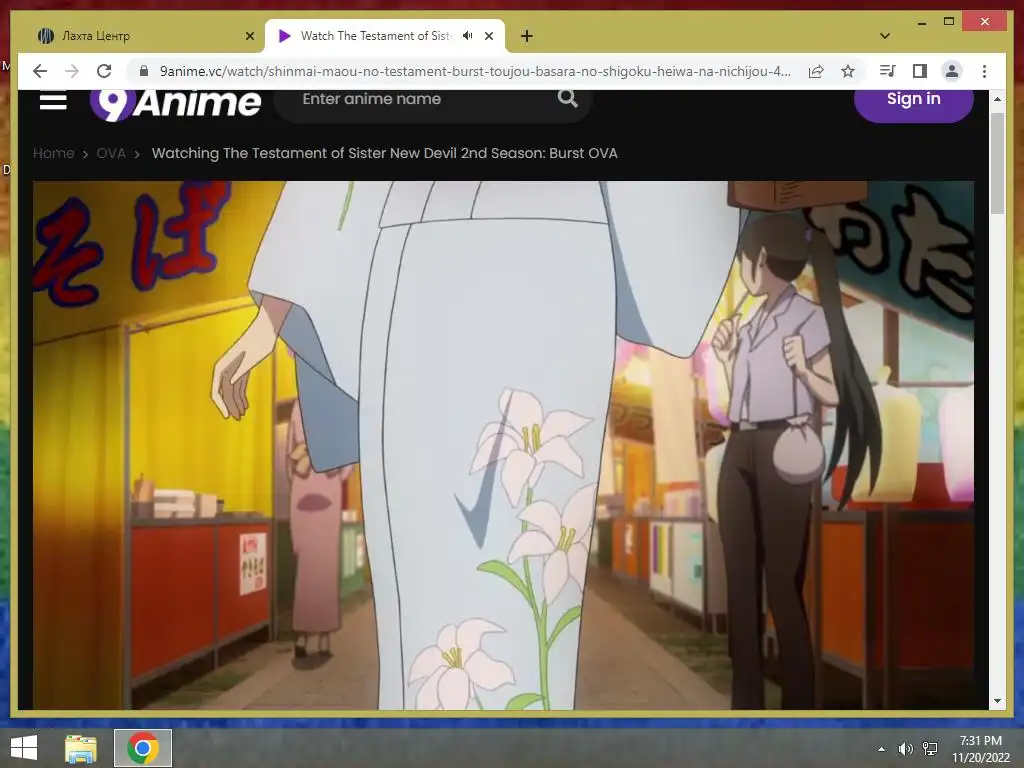The height and width of the screenshot is (768, 1024).
Task: Open Chrome profile avatar
Action: (x=952, y=71)
